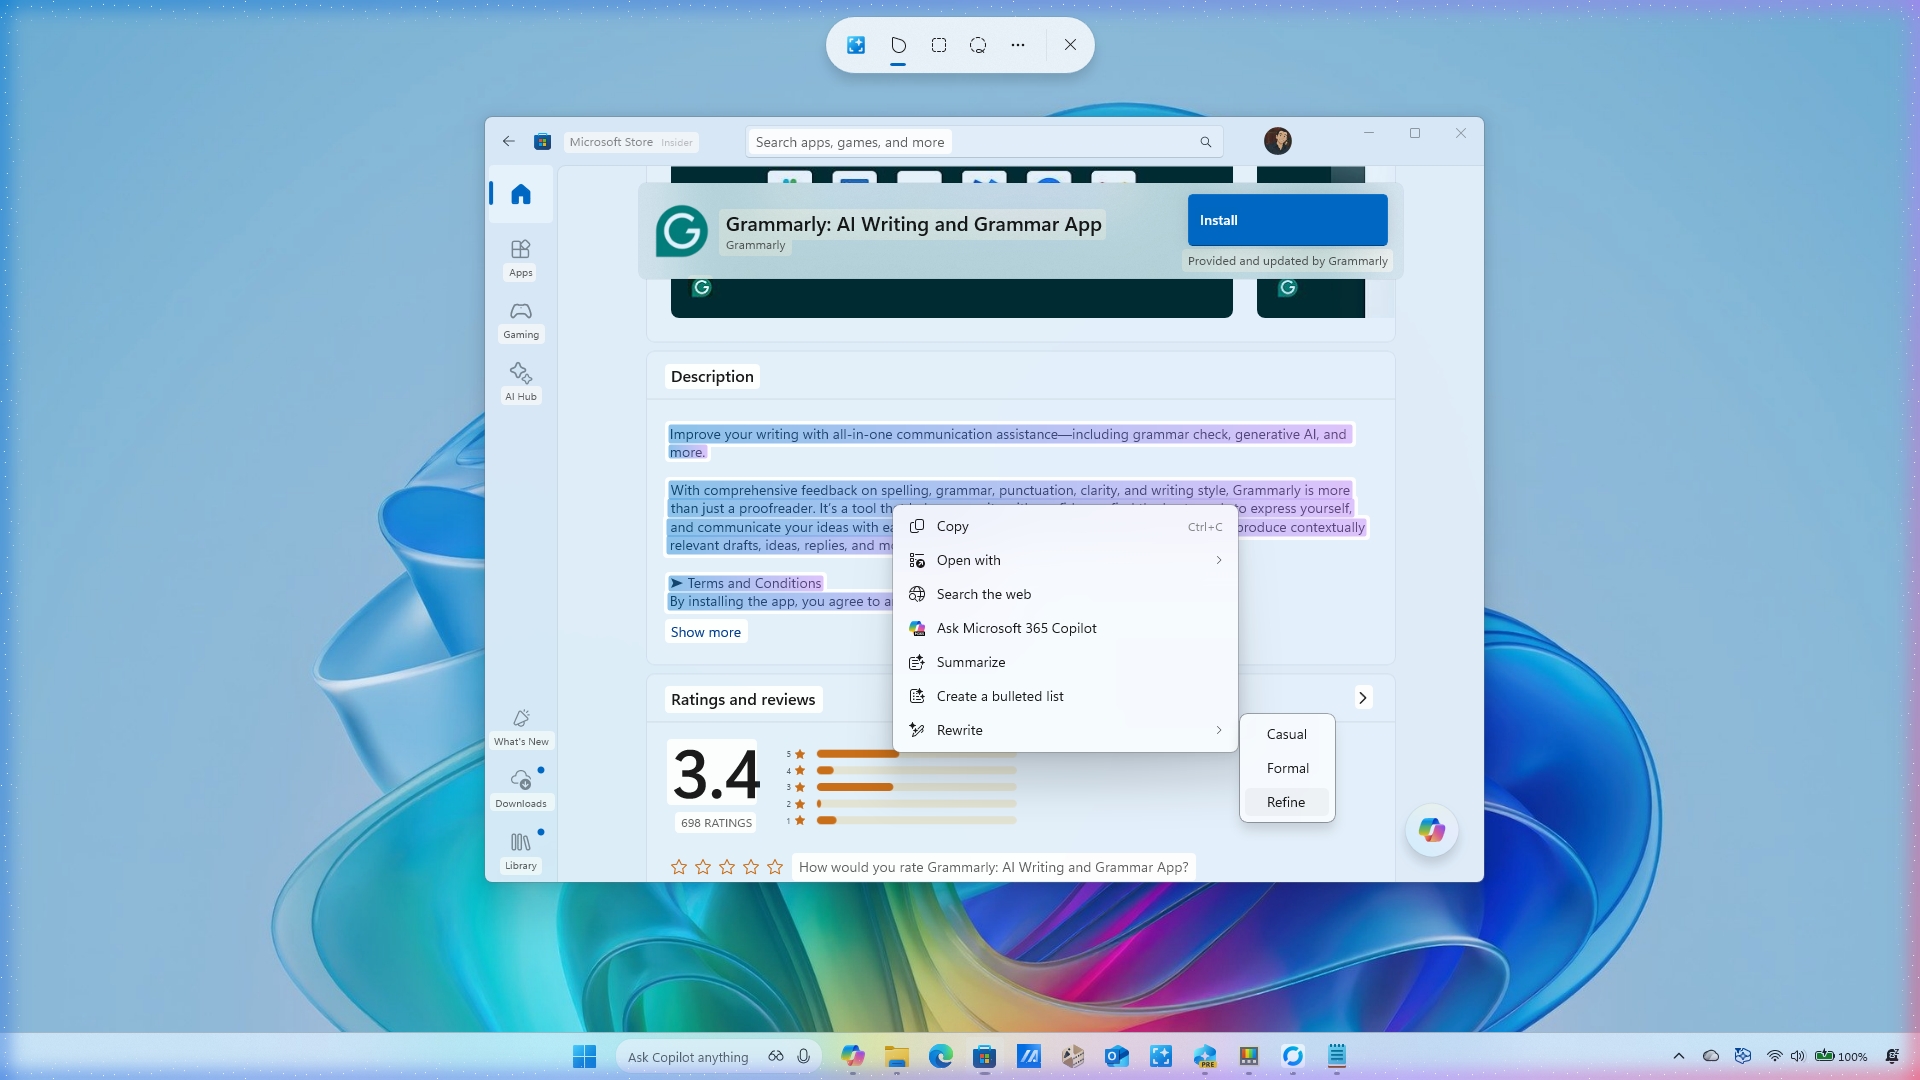The height and width of the screenshot is (1080, 1920).
Task: Click the floating Copilot button
Action: [1432, 830]
